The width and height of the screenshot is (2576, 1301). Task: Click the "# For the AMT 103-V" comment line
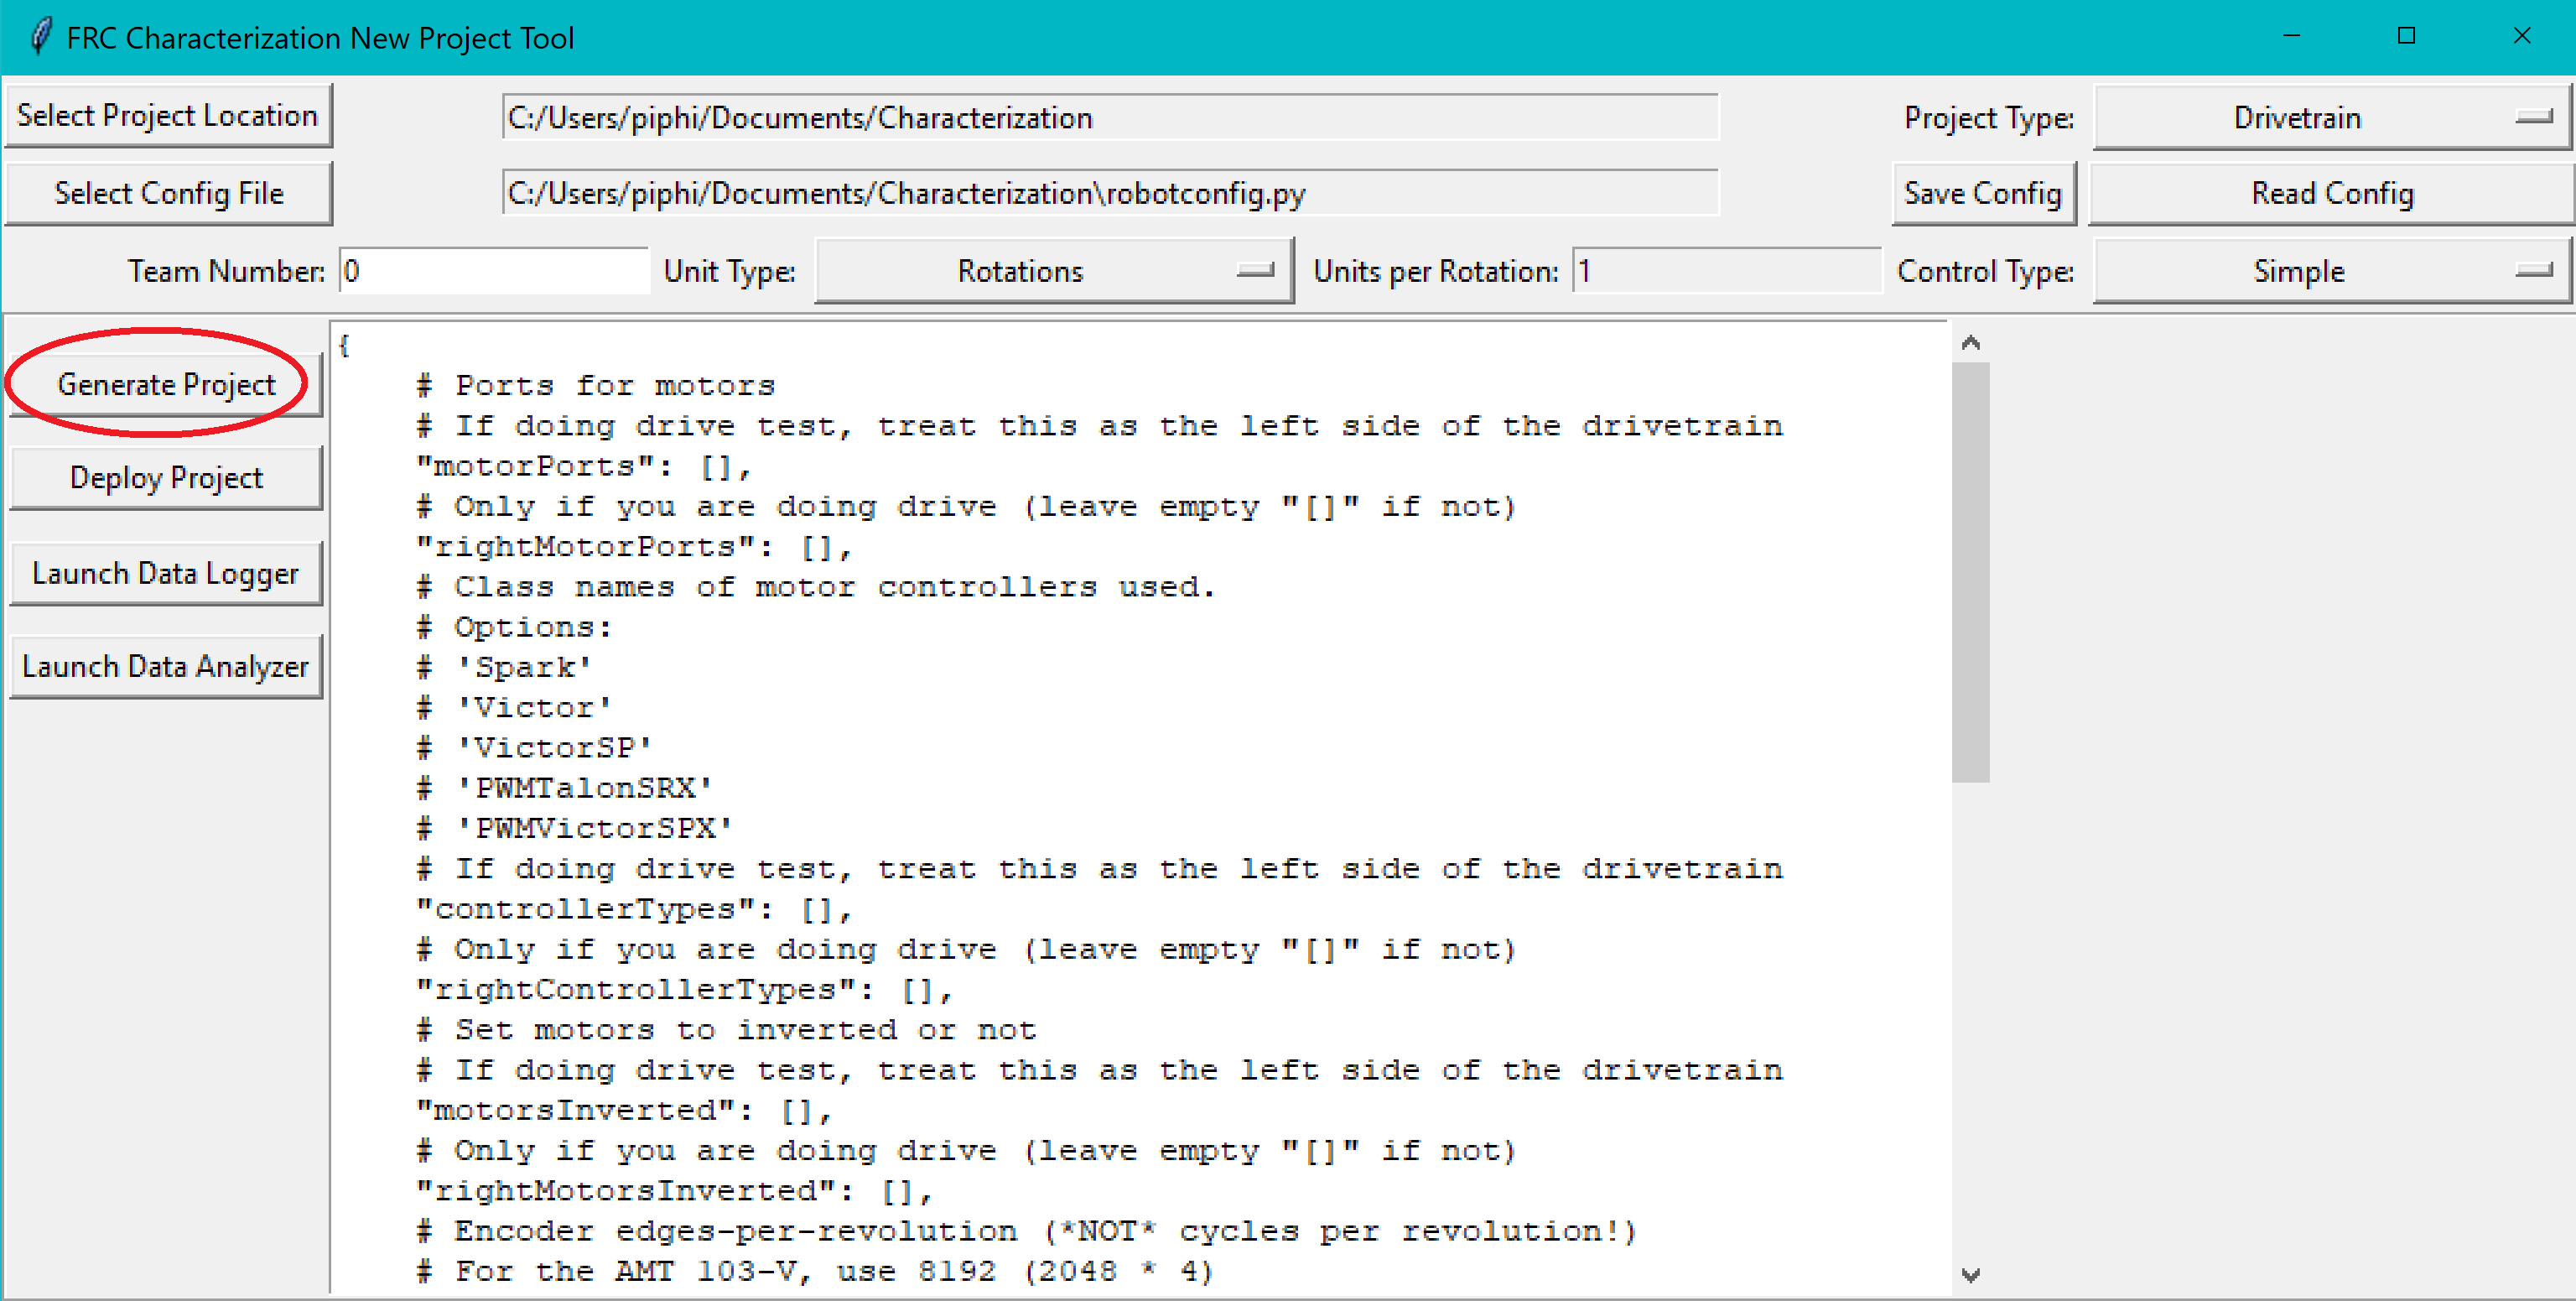tap(815, 1272)
